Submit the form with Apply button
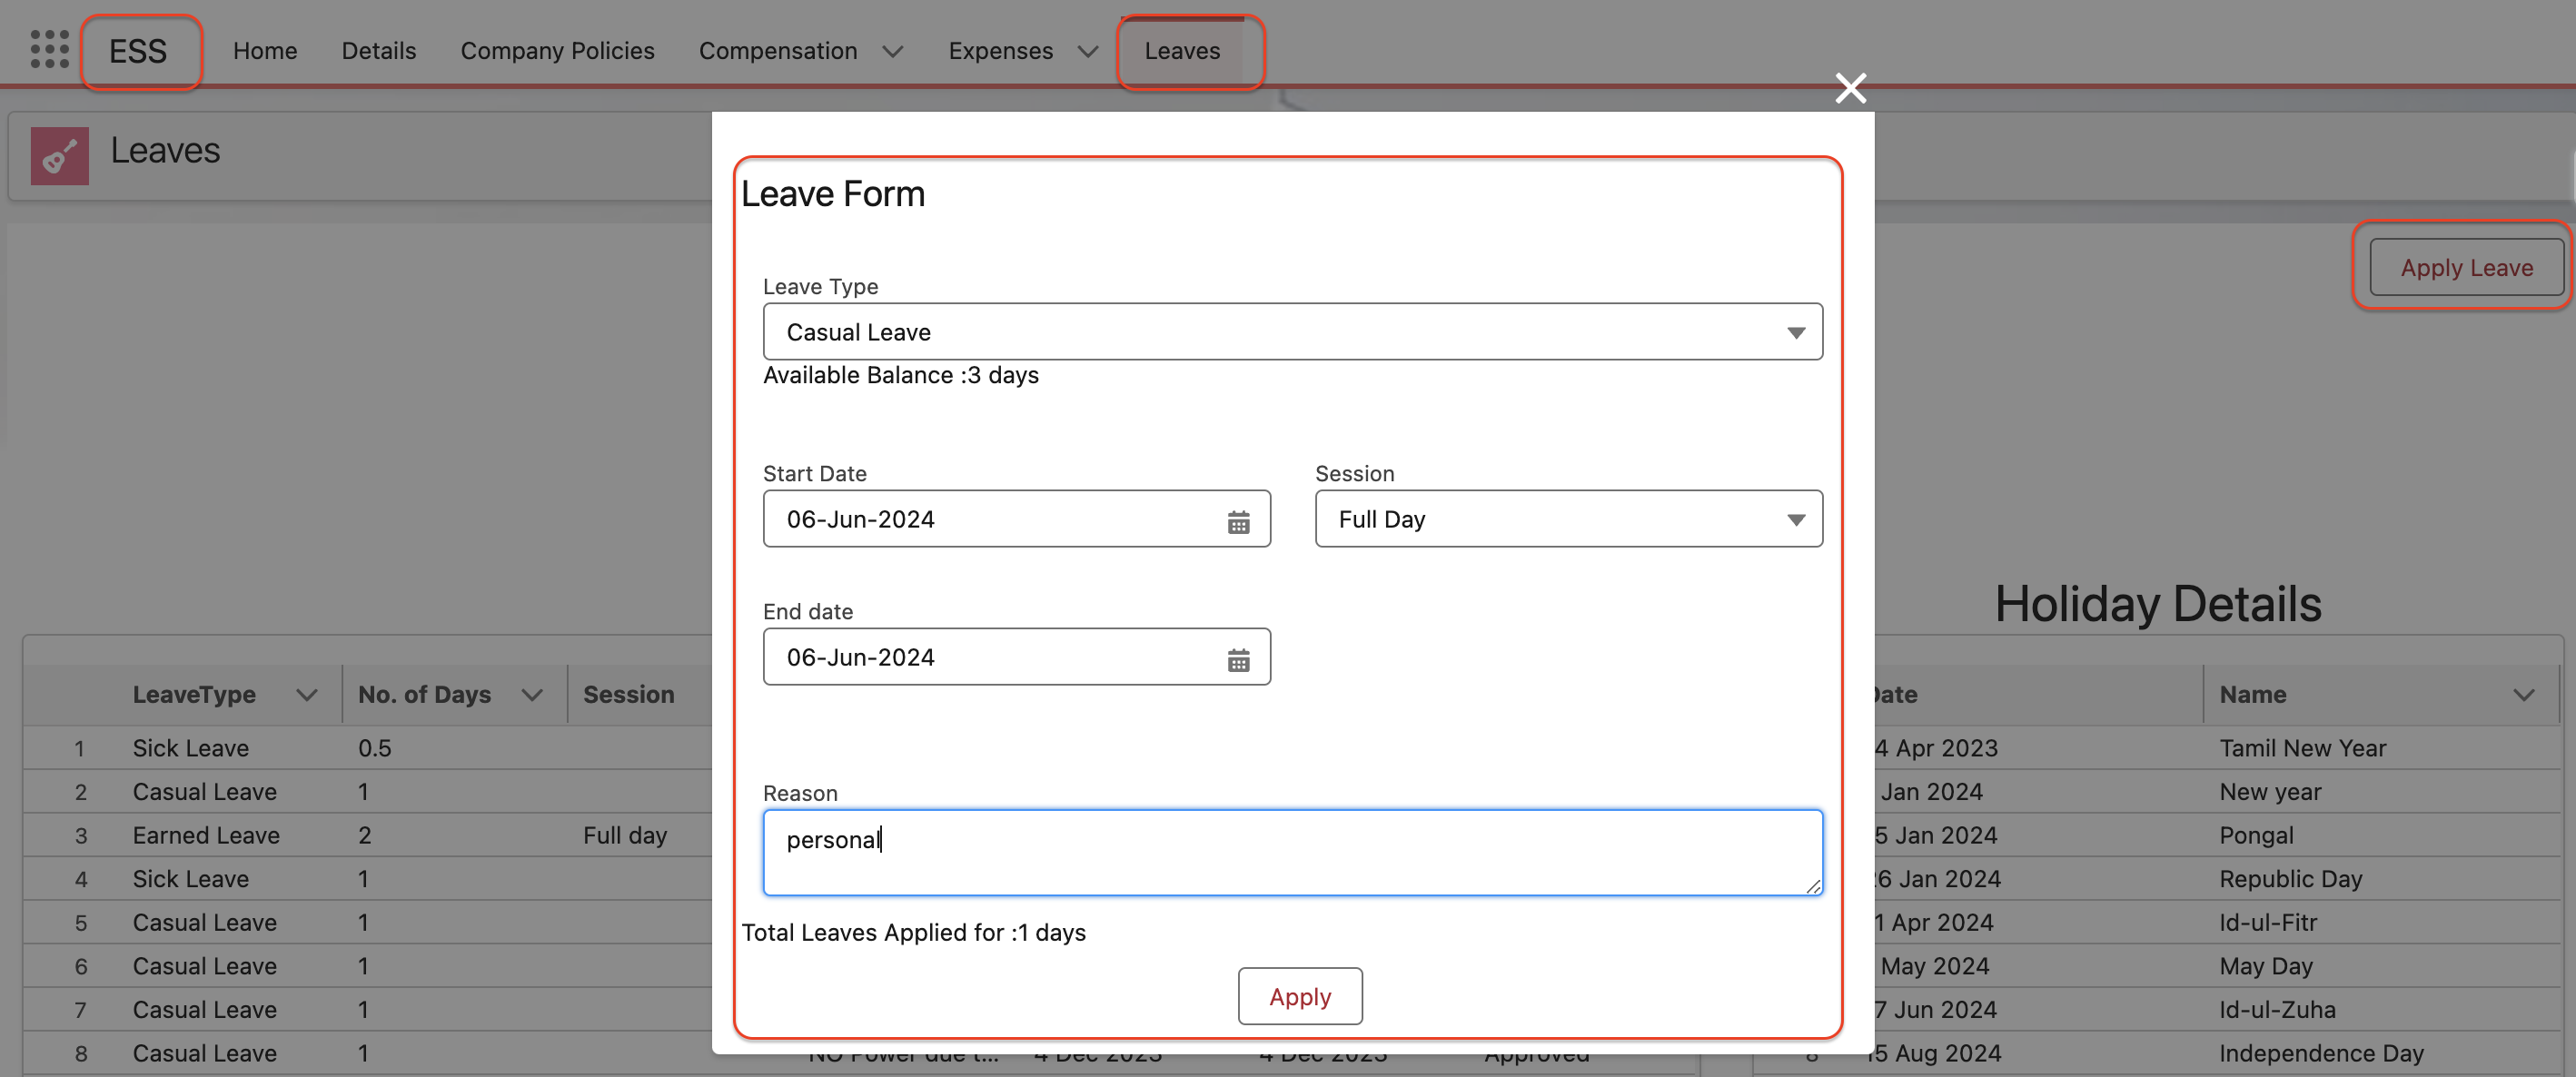This screenshot has width=2576, height=1077. coord(1299,996)
